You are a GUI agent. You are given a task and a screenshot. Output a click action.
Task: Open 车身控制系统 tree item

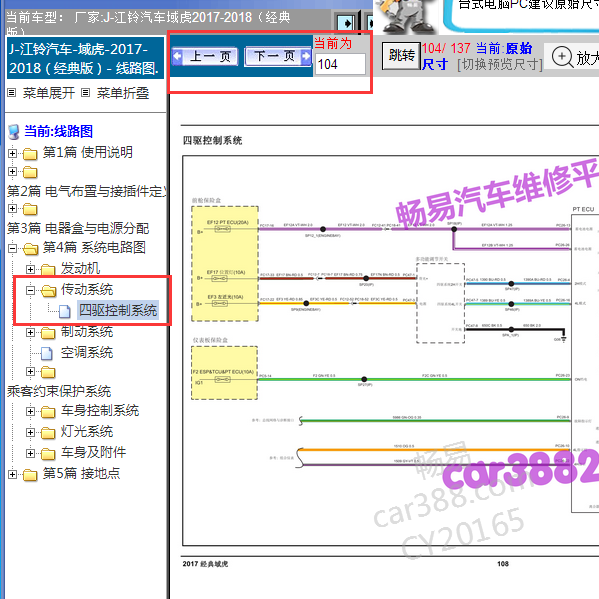100,410
